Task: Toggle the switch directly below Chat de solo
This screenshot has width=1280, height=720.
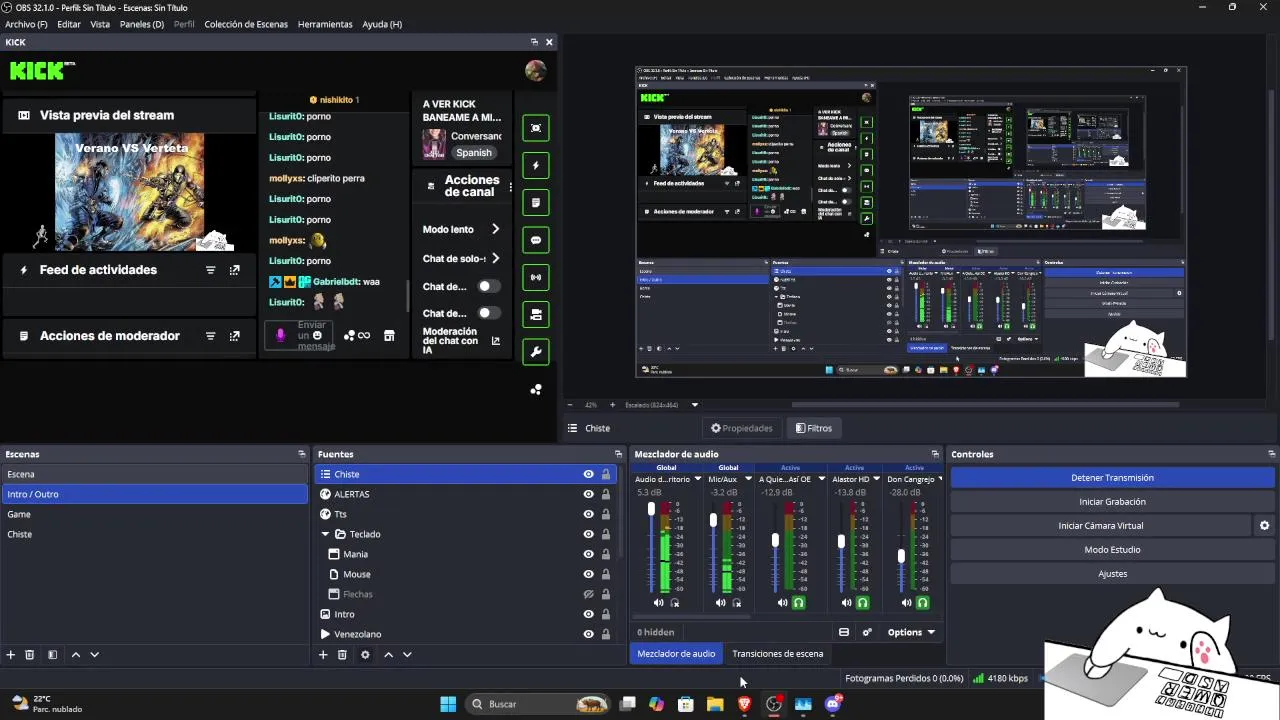Action: click(x=488, y=286)
